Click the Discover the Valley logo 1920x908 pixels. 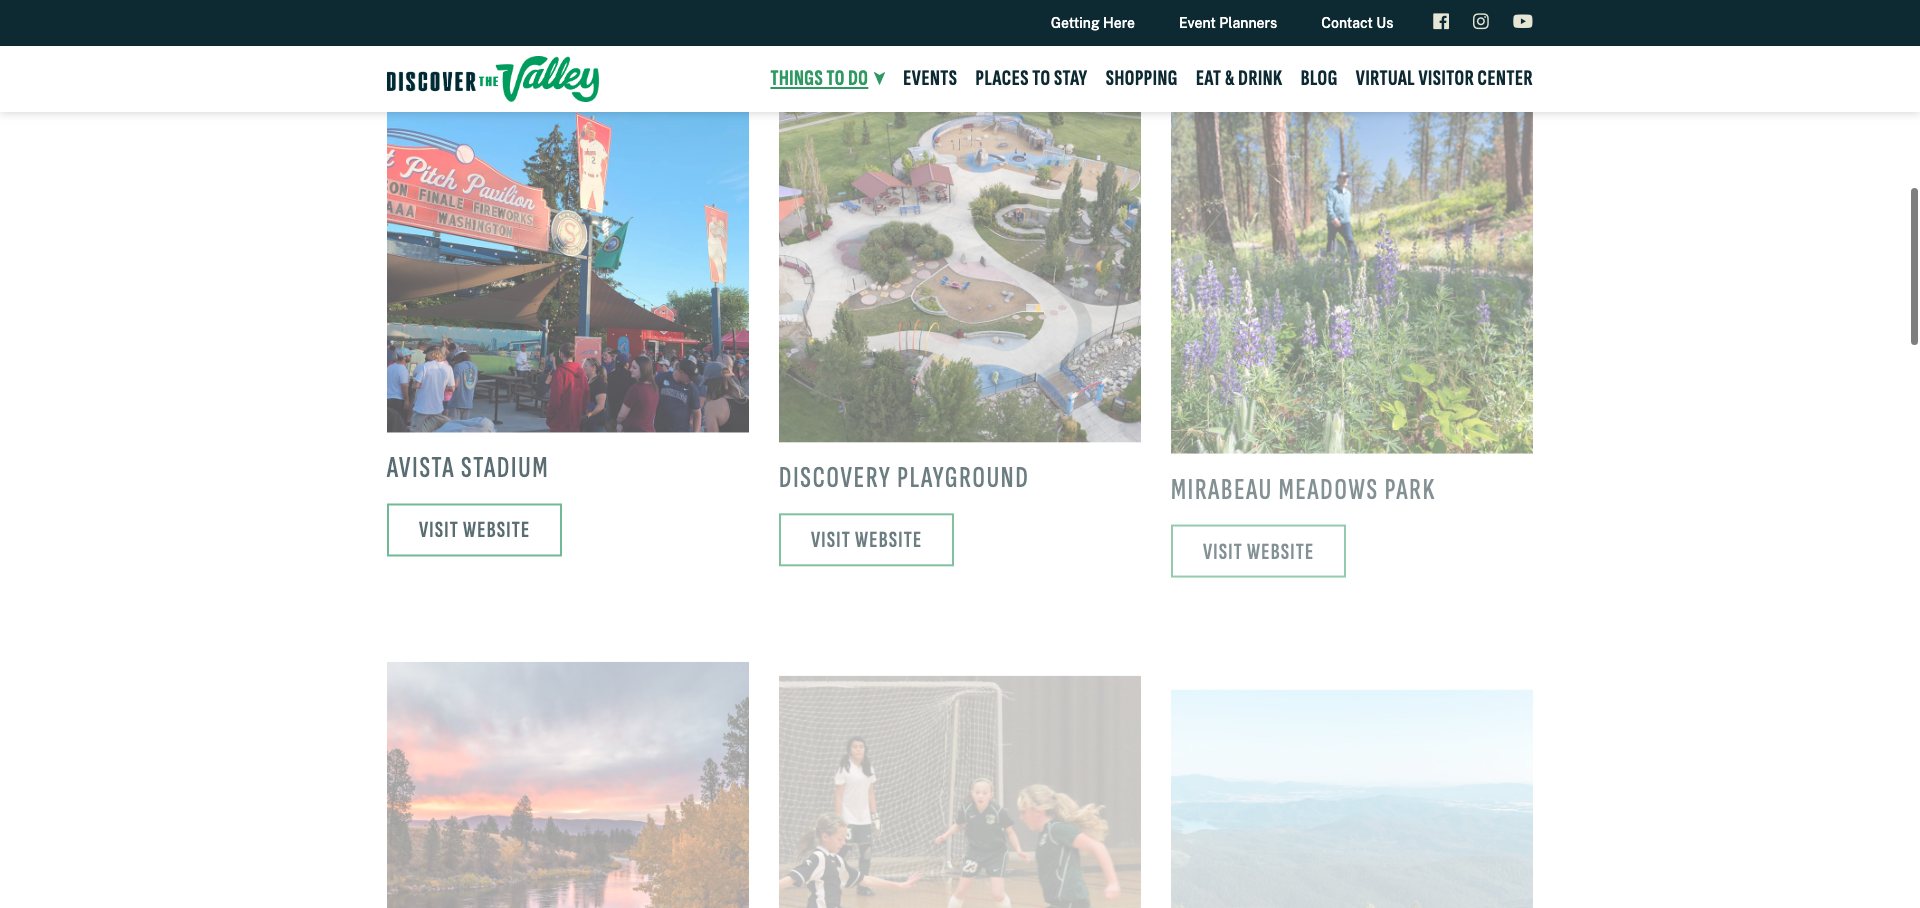click(x=493, y=79)
